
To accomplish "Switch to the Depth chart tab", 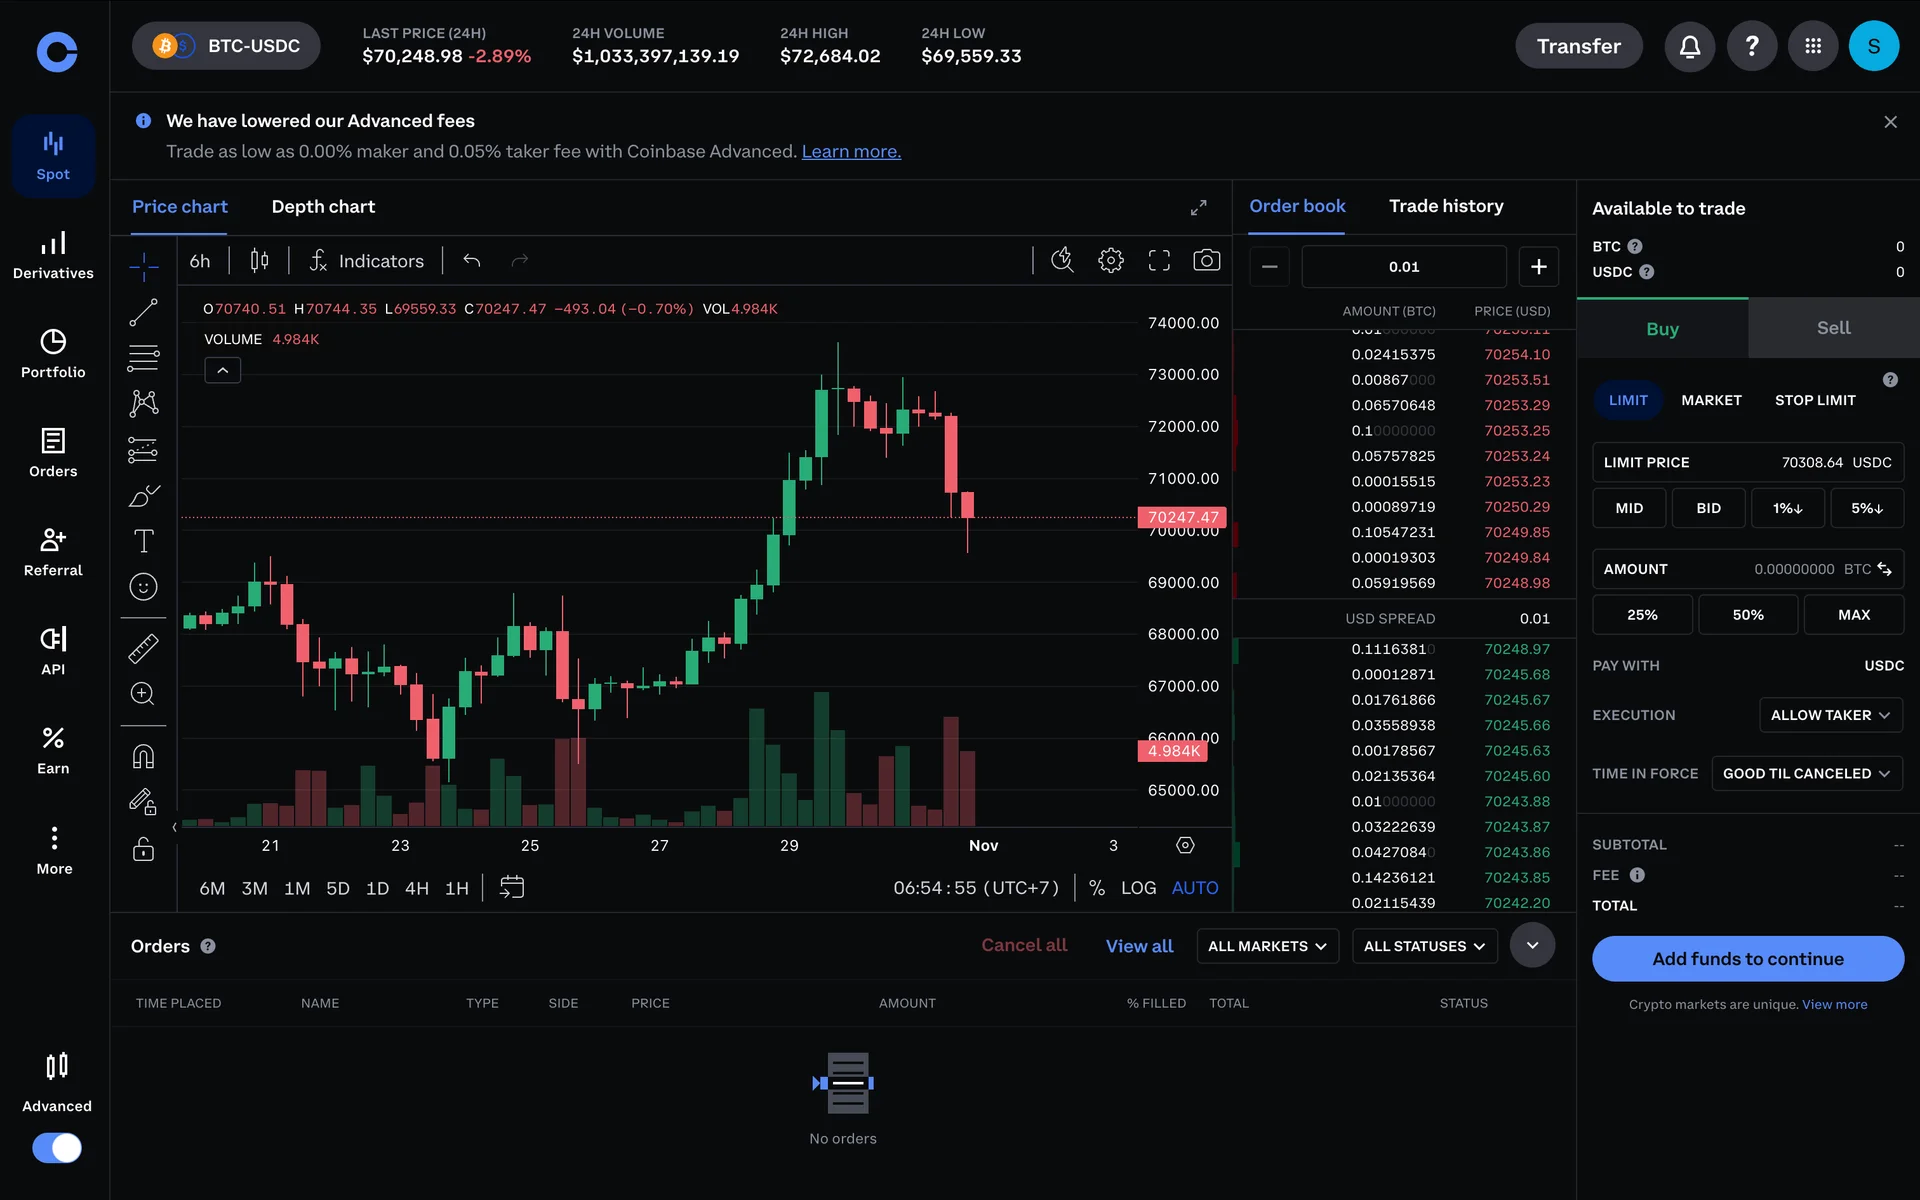I will click(323, 207).
